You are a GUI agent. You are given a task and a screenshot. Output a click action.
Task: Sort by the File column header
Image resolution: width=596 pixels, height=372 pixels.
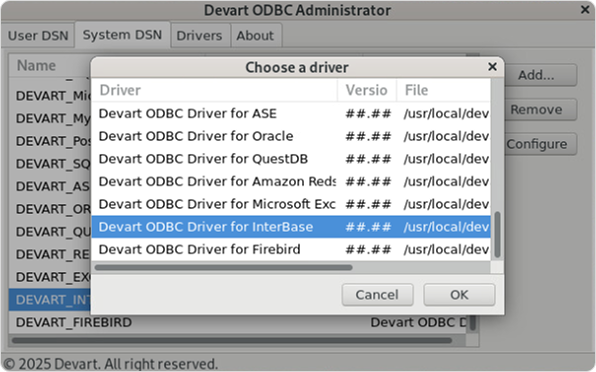443,90
